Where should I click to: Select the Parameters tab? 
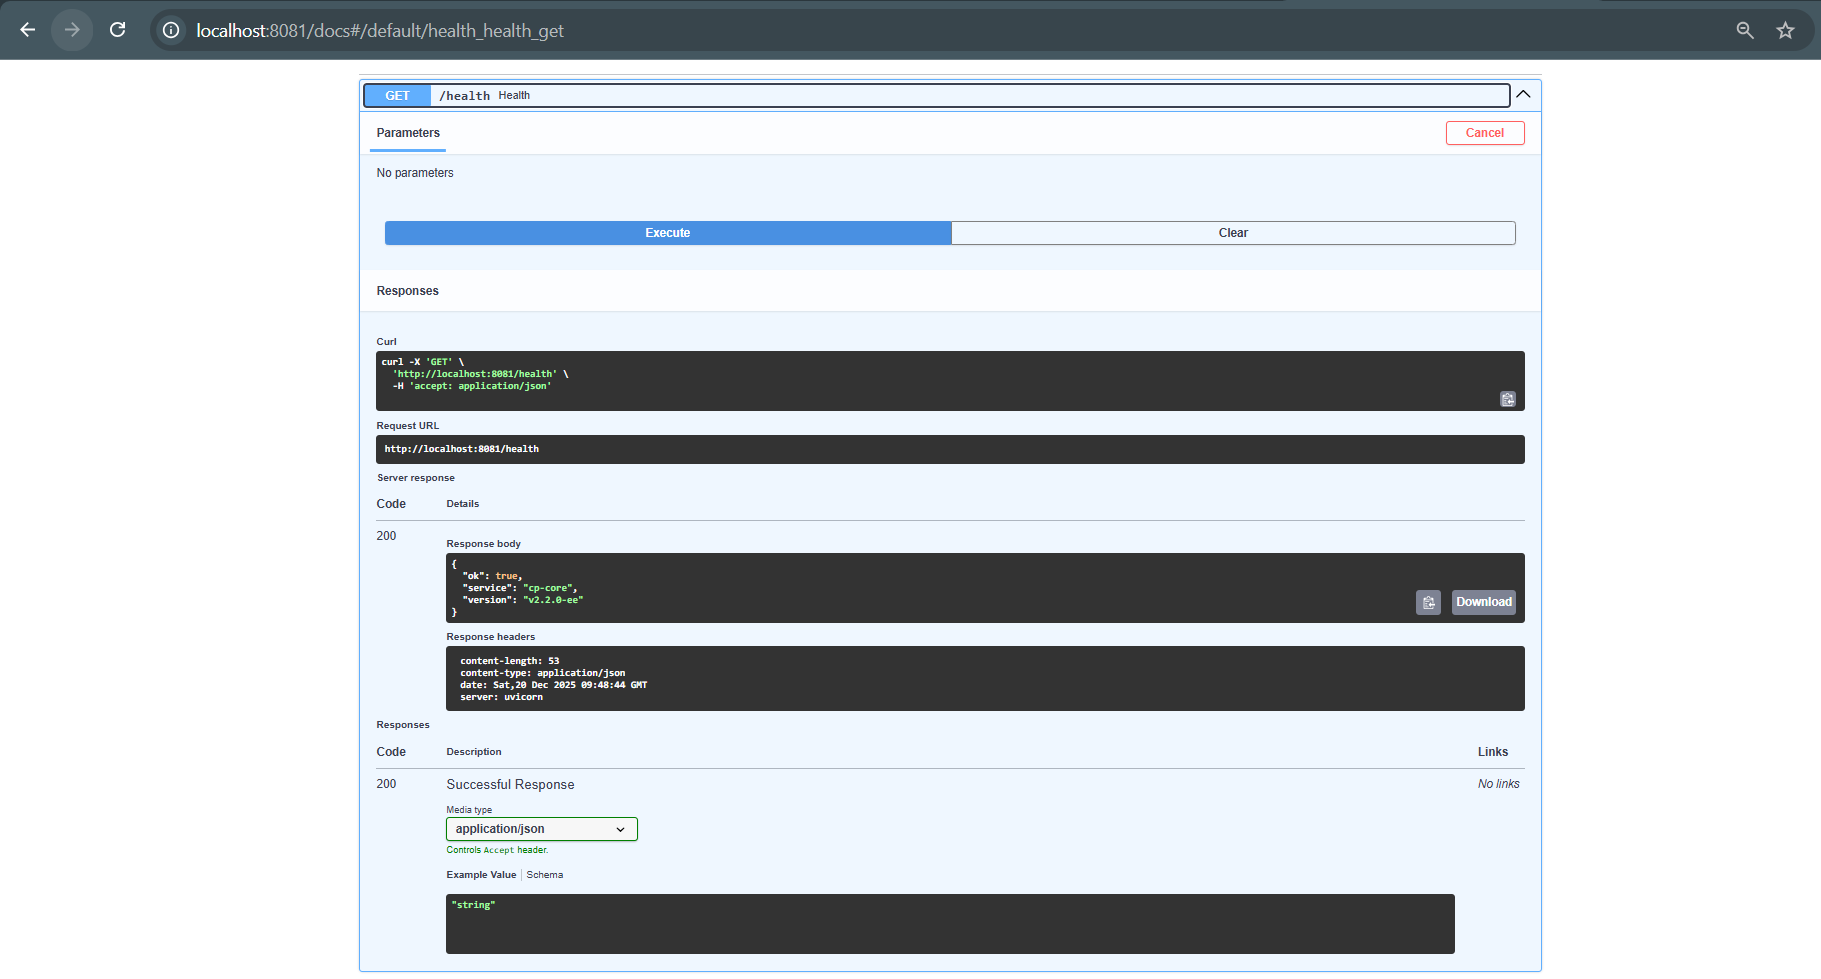pos(408,133)
